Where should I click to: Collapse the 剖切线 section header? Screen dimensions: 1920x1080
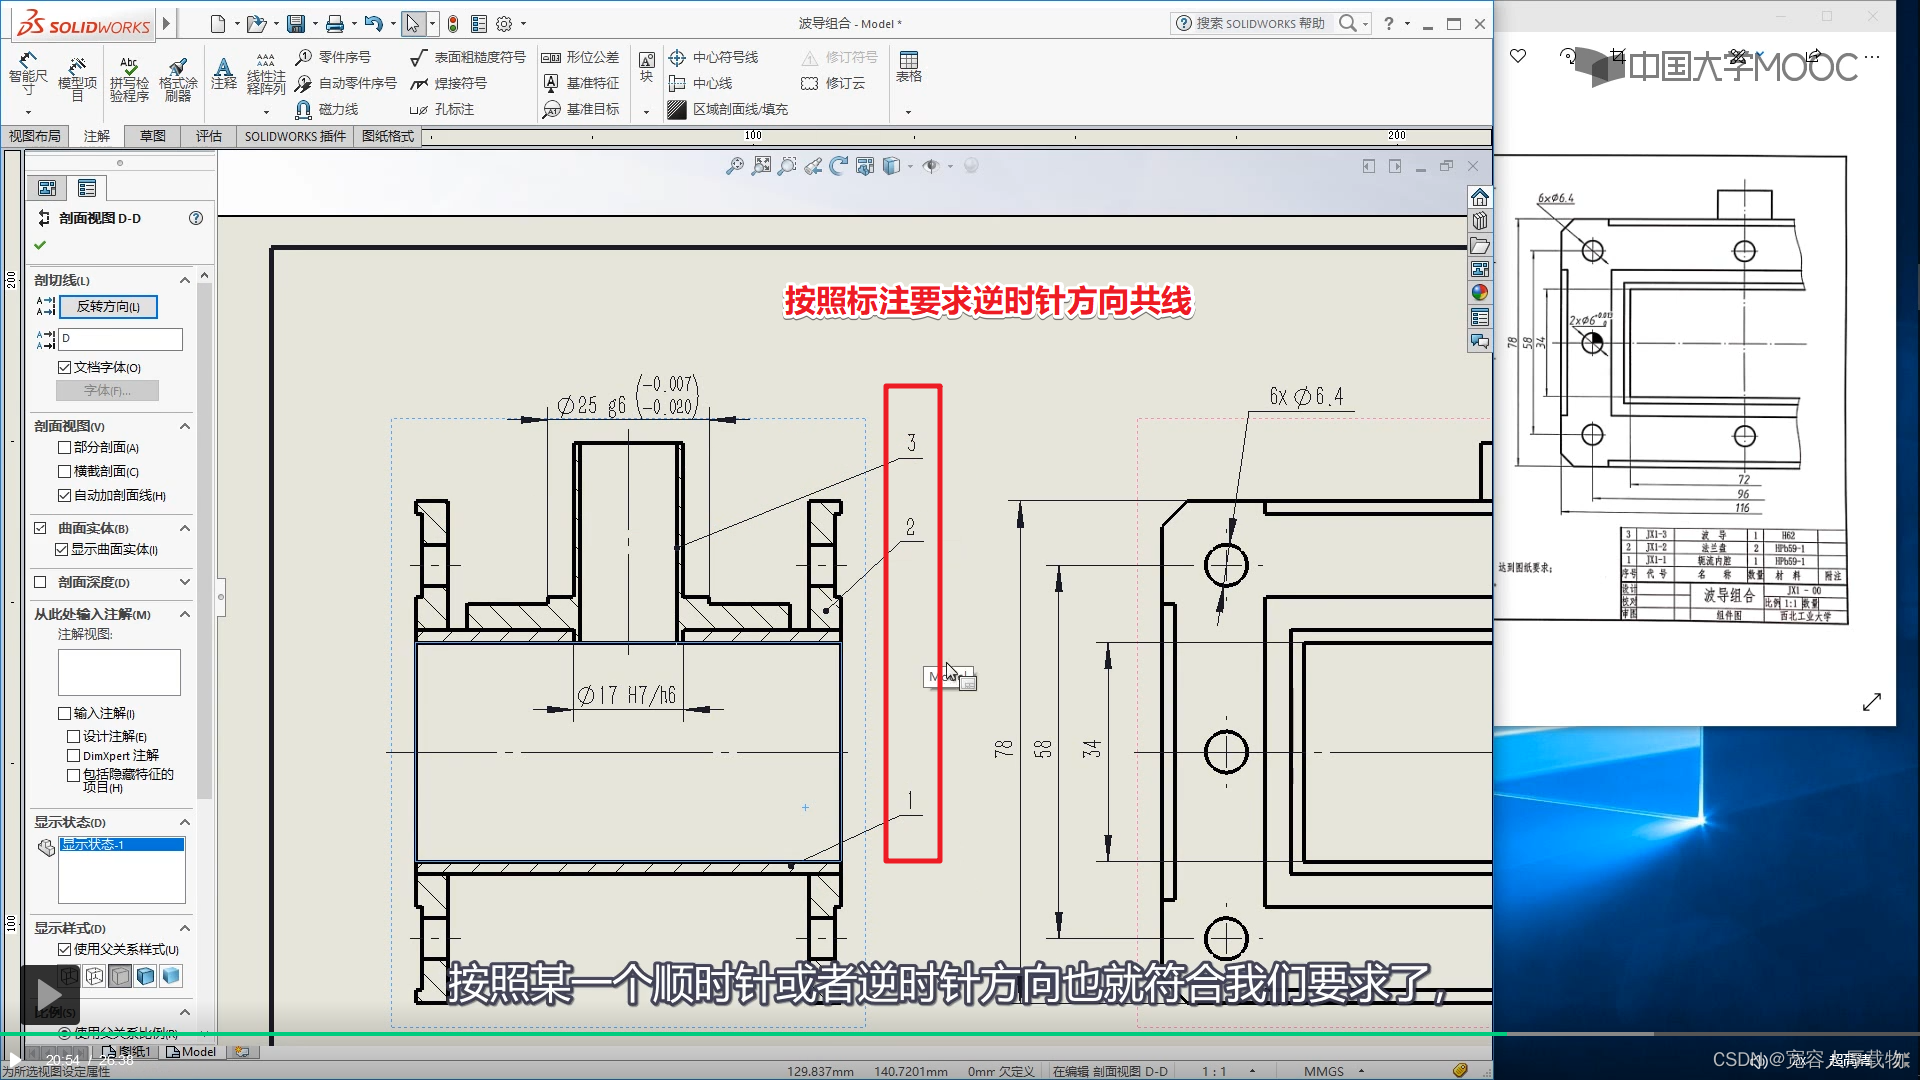(x=185, y=280)
